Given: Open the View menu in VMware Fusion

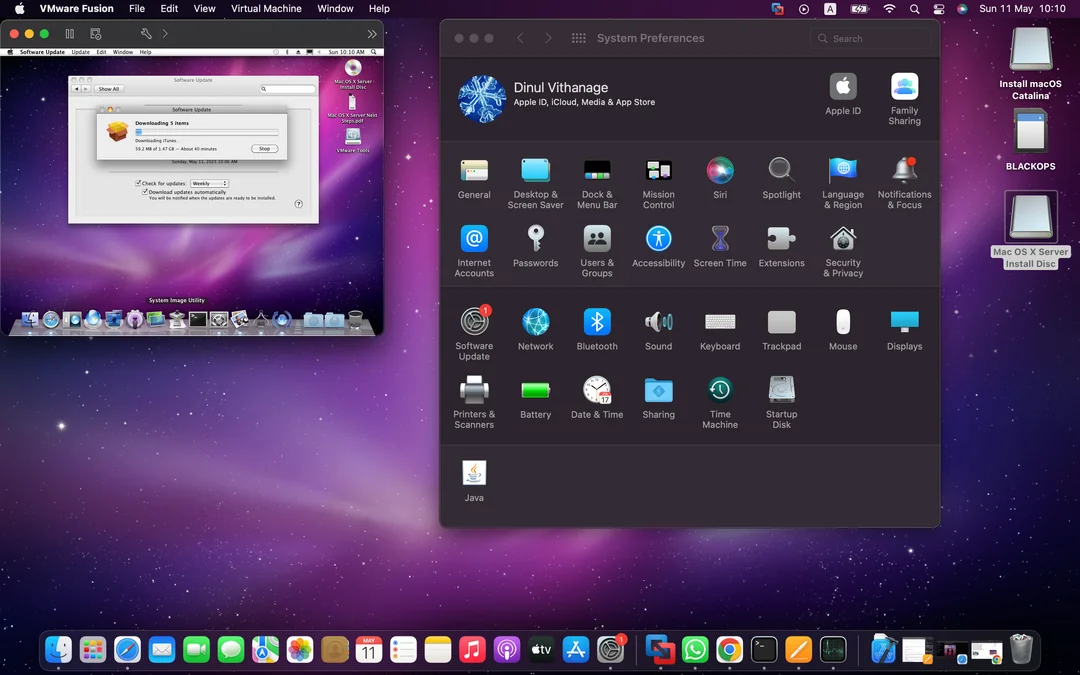Looking at the screenshot, I should coord(204,8).
